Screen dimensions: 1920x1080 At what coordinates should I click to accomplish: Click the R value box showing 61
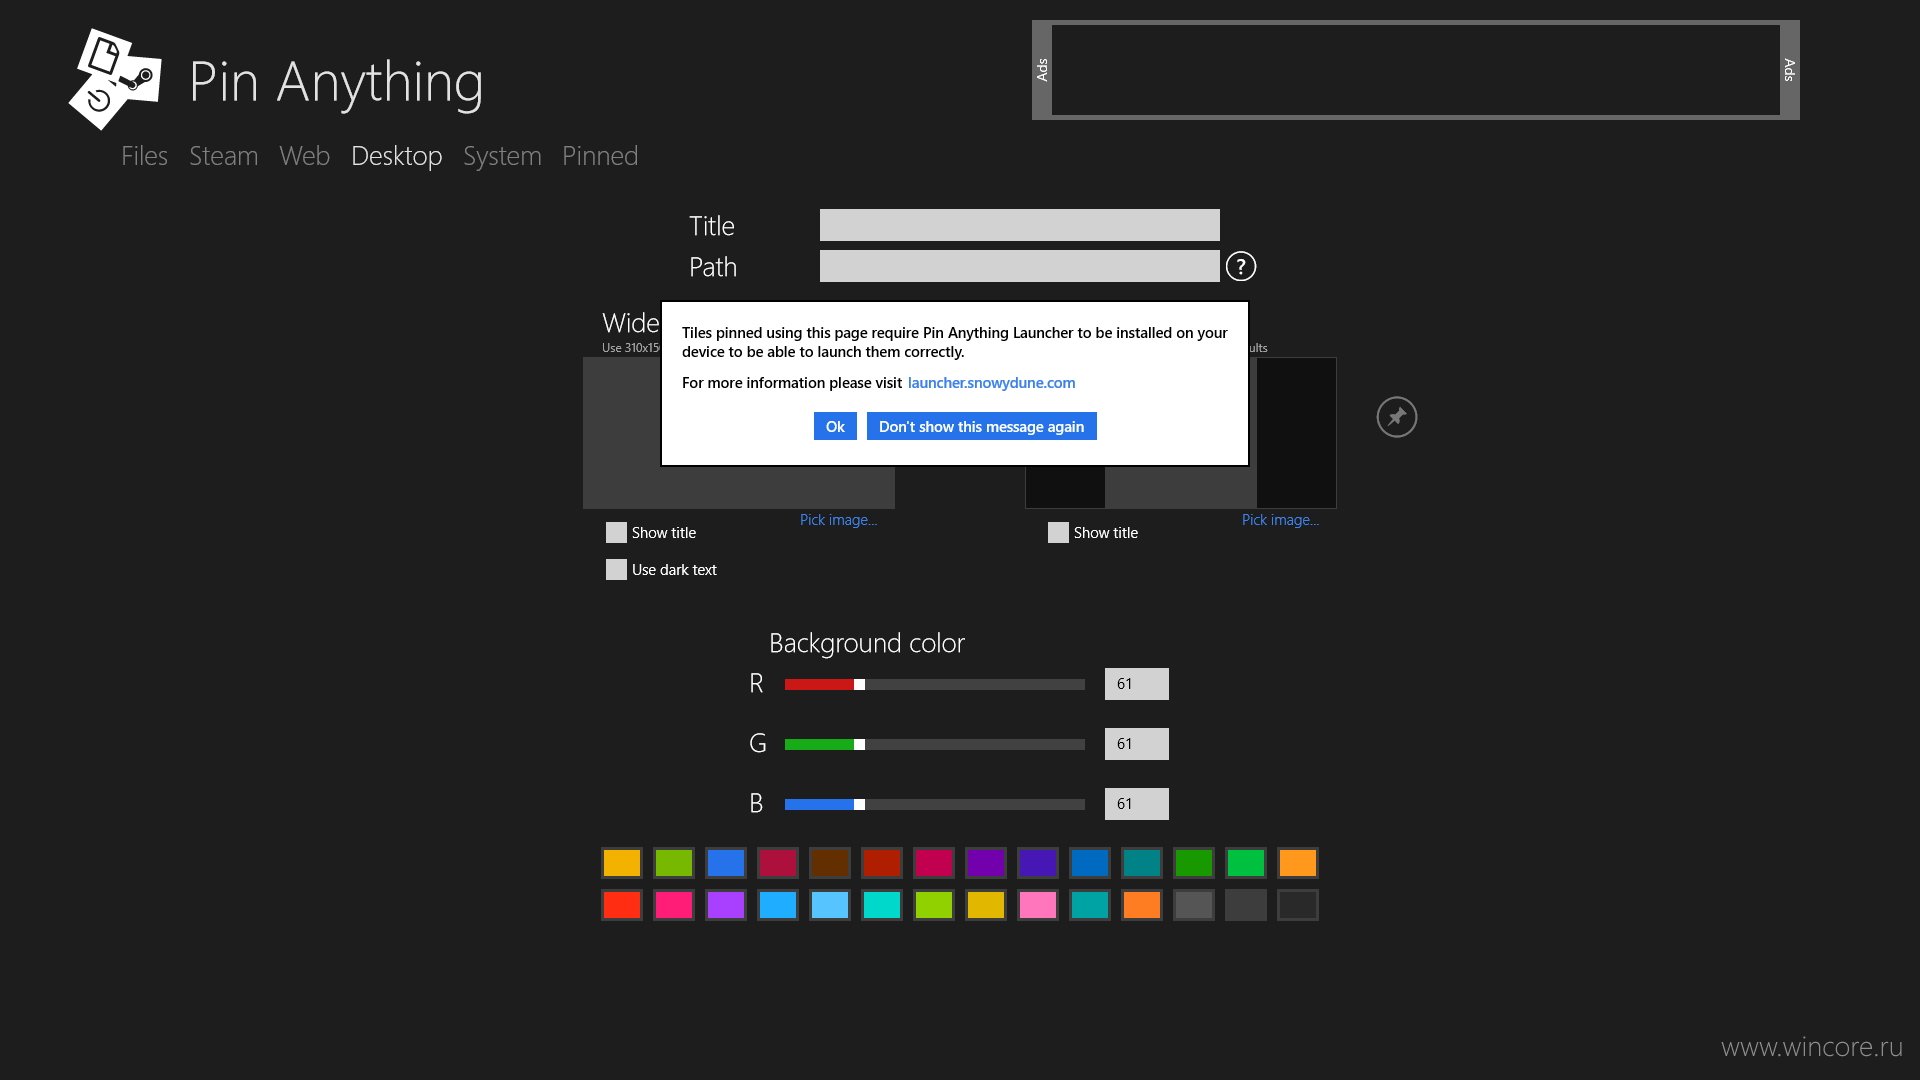point(1136,684)
